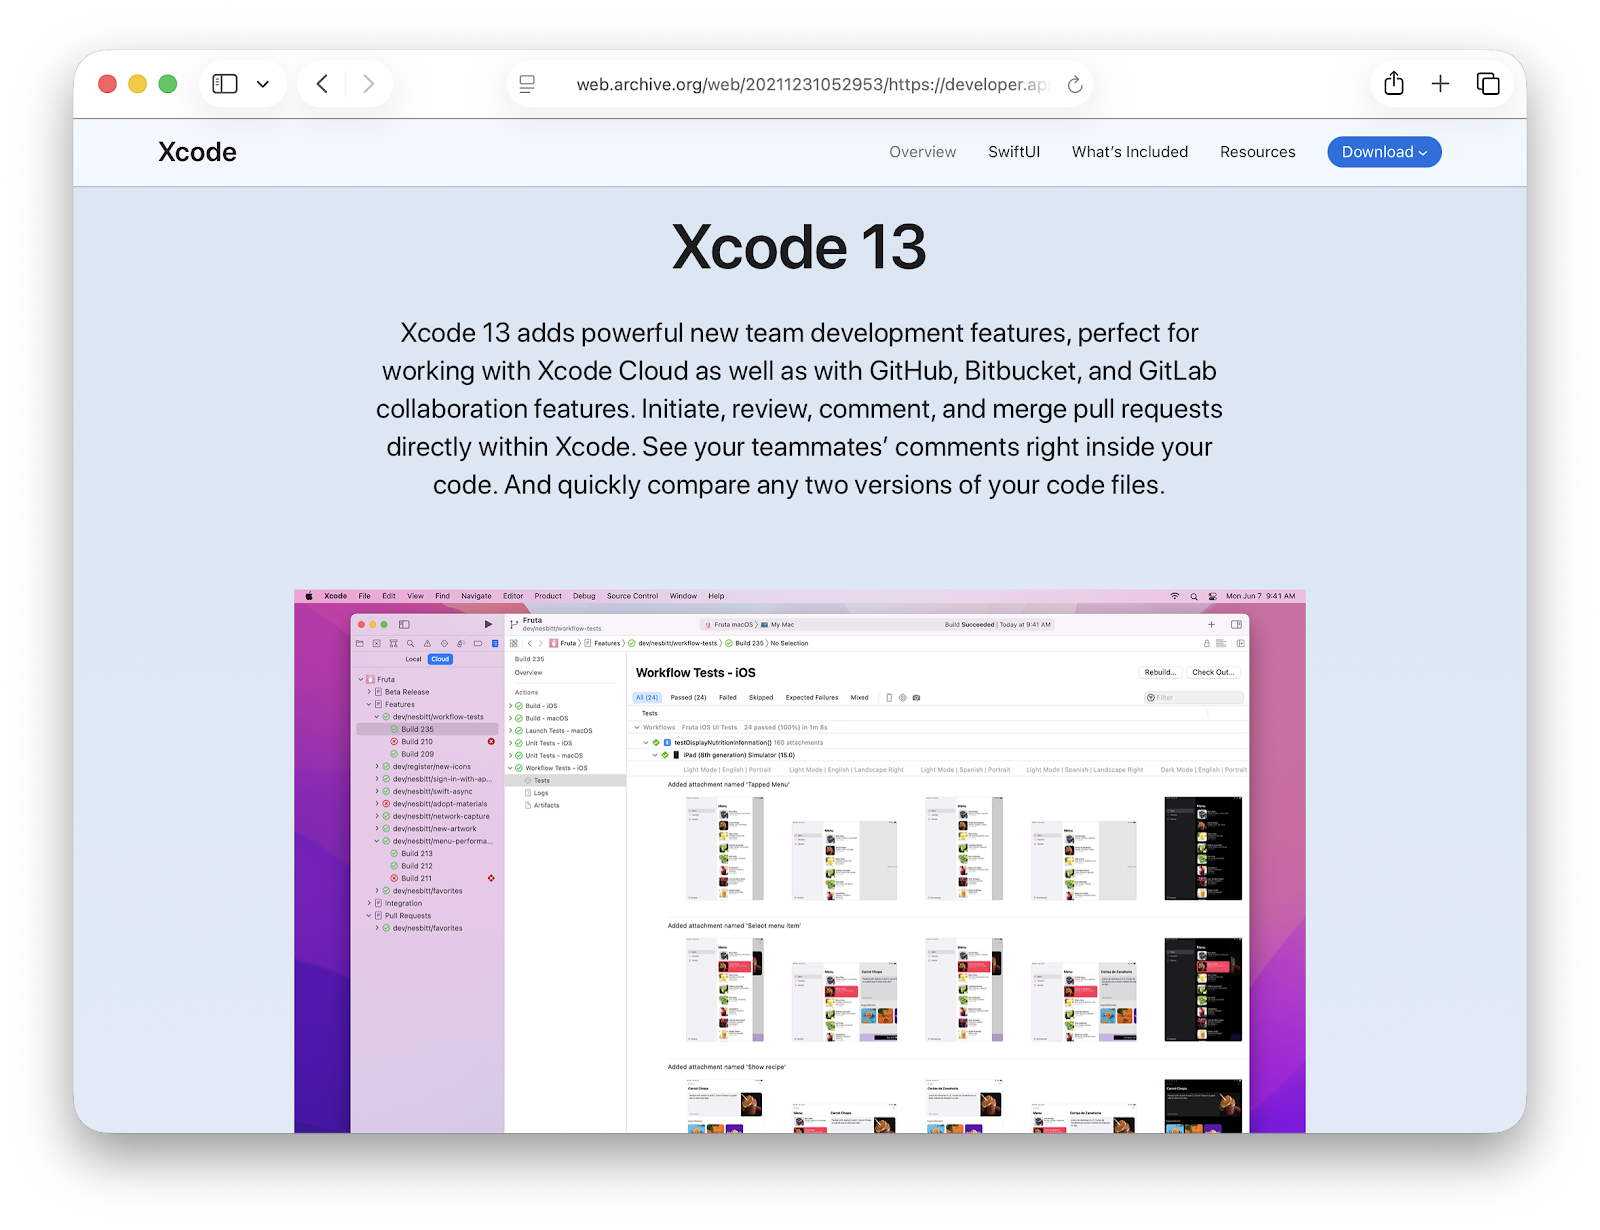This screenshot has width=1600, height=1230.
Task: Open the Debug menu in Xcode screenshot
Action: tap(584, 596)
